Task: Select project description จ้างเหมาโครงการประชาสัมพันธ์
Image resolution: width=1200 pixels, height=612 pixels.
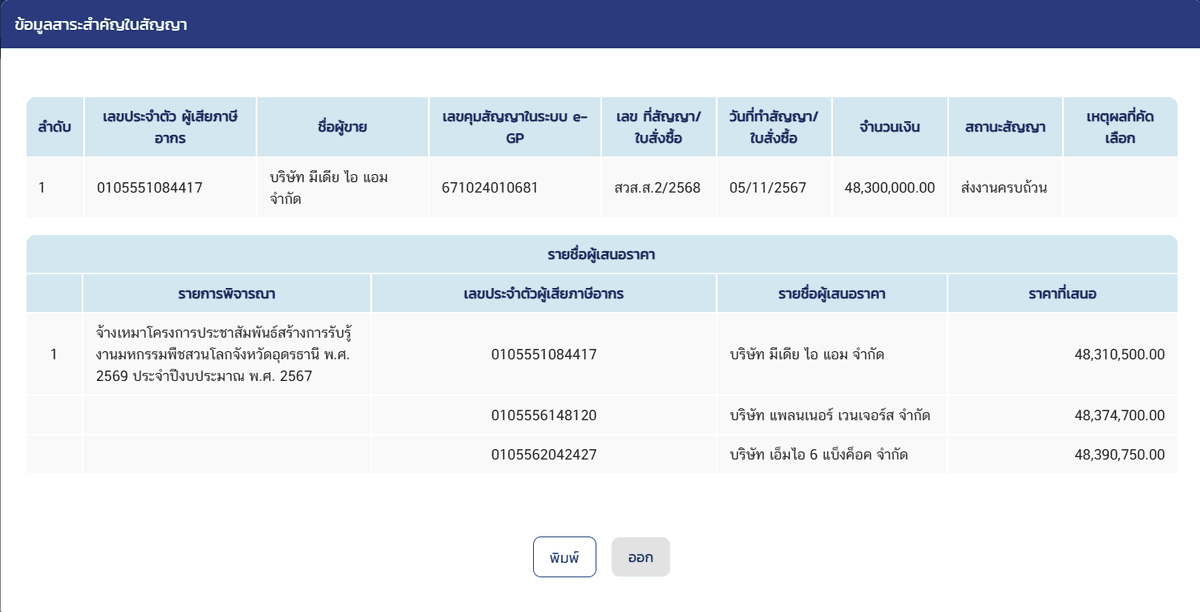Action: (222, 355)
